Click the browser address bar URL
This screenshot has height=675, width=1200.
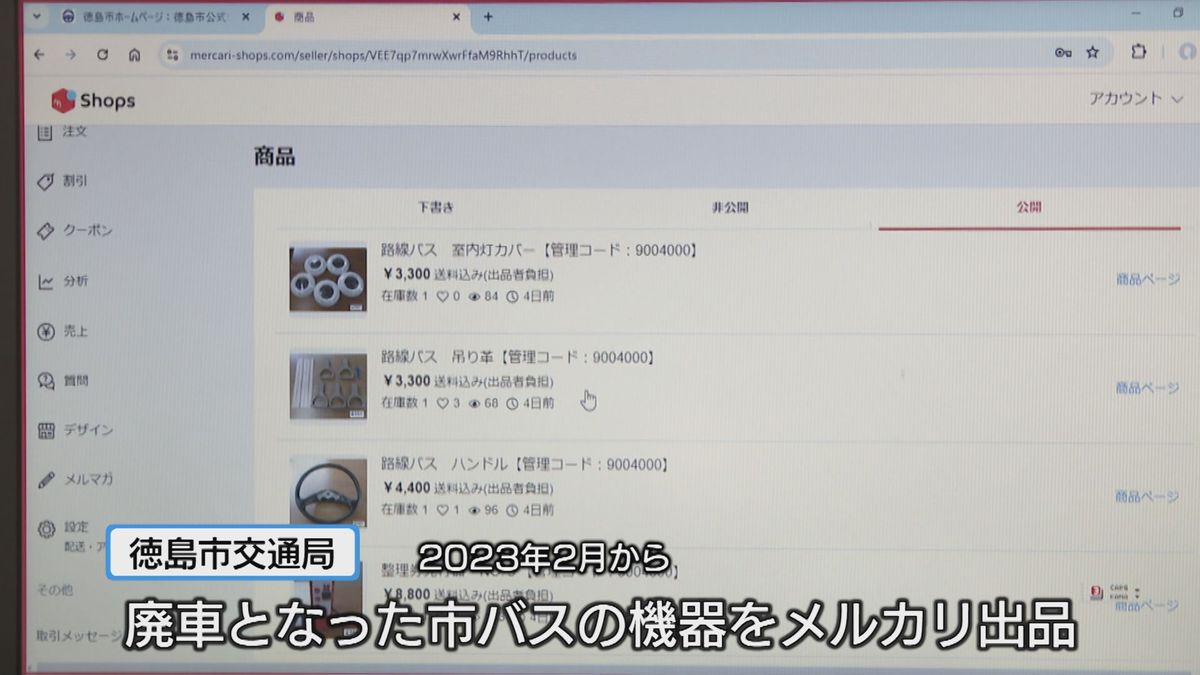383,55
